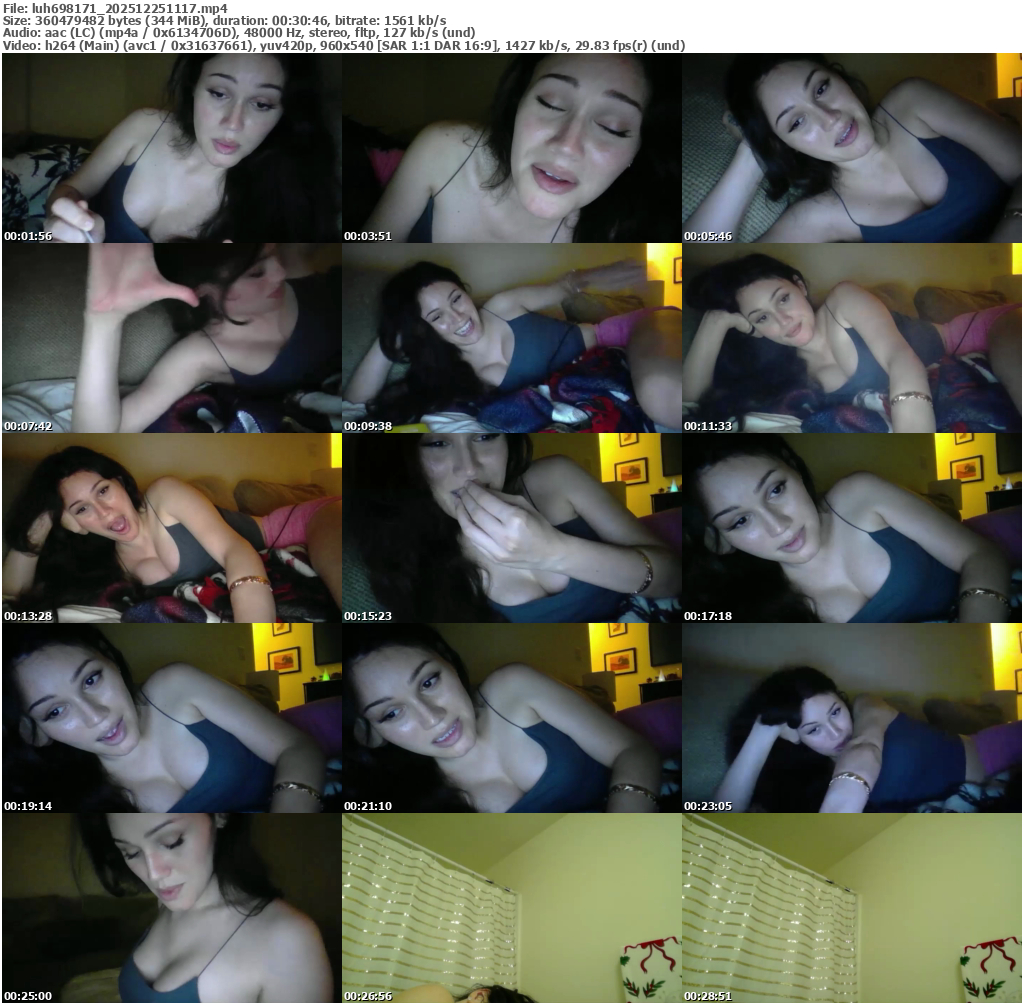Select the frame marked 00:03:51
Viewport: 1024px width, 1003px height.
click(x=511, y=148)
